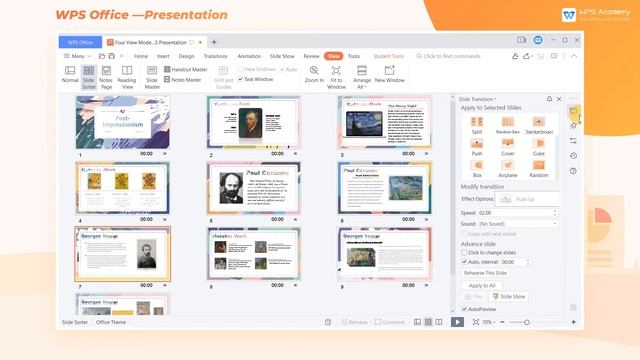640x360 pixels.
Task: Click the save icon in quick toolbar
Action: click(x=111, y=56)
